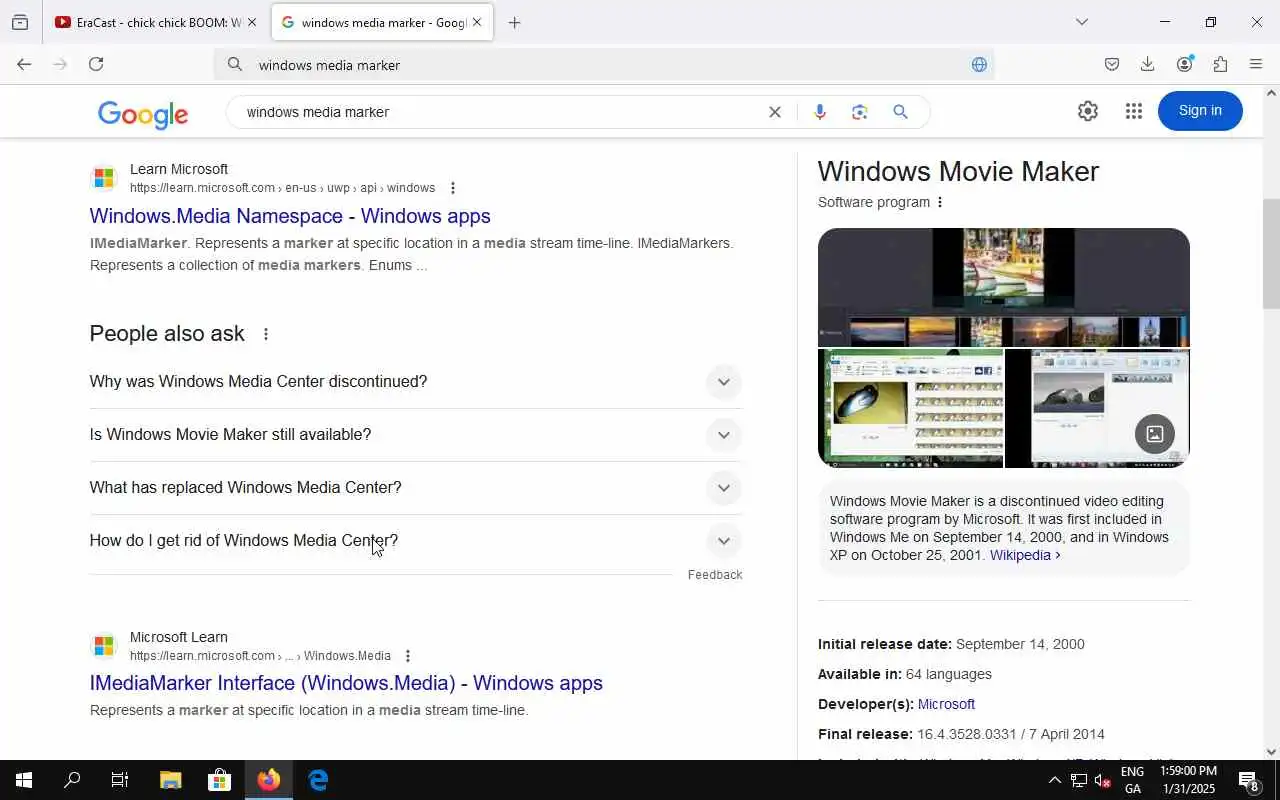Go back to previous page

[24, 64]
